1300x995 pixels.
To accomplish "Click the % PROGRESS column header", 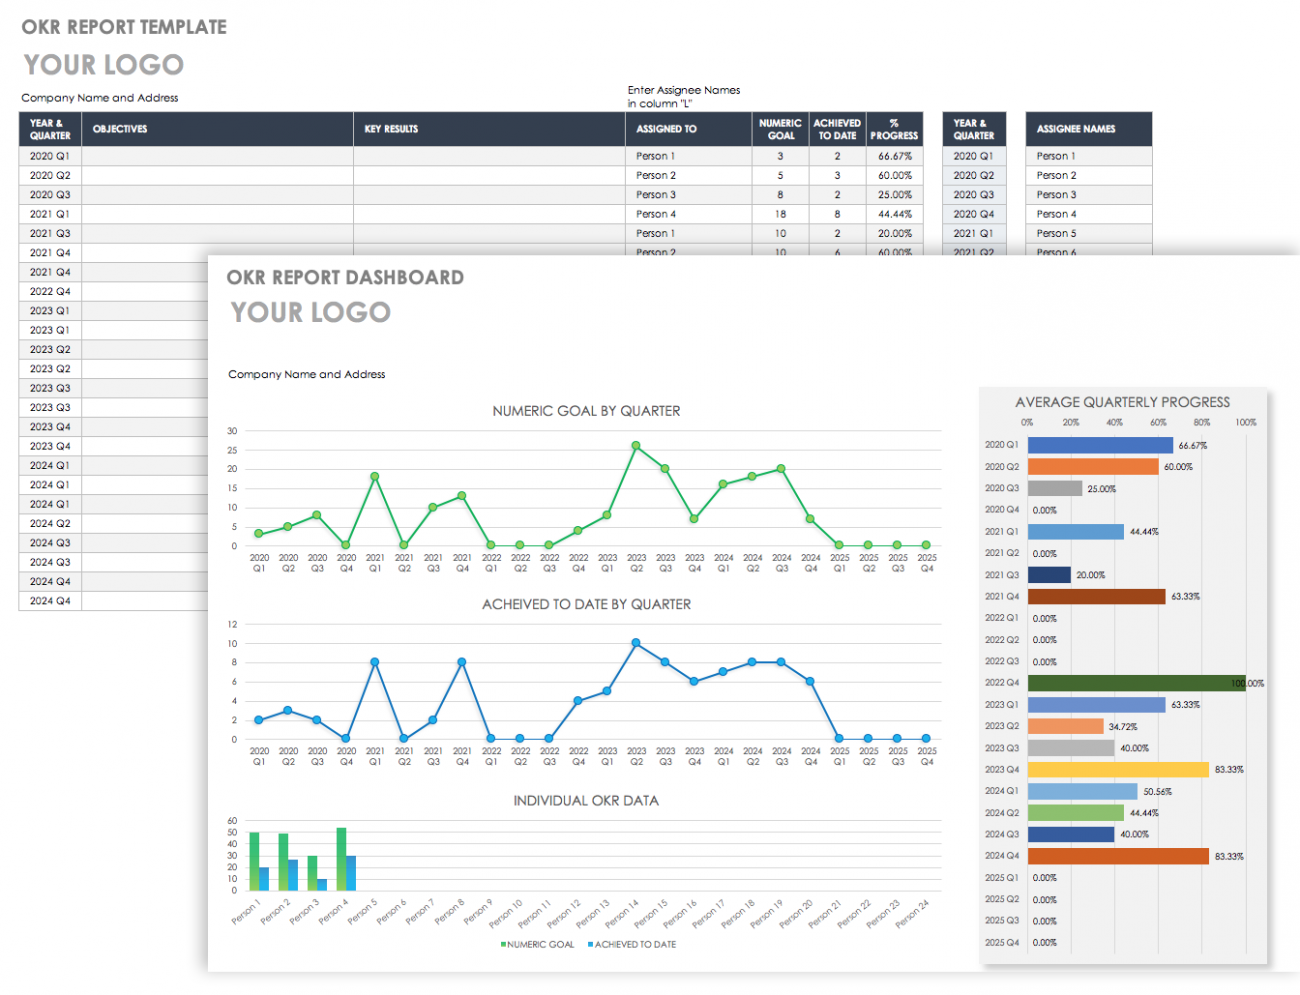I will pos(893,129).
